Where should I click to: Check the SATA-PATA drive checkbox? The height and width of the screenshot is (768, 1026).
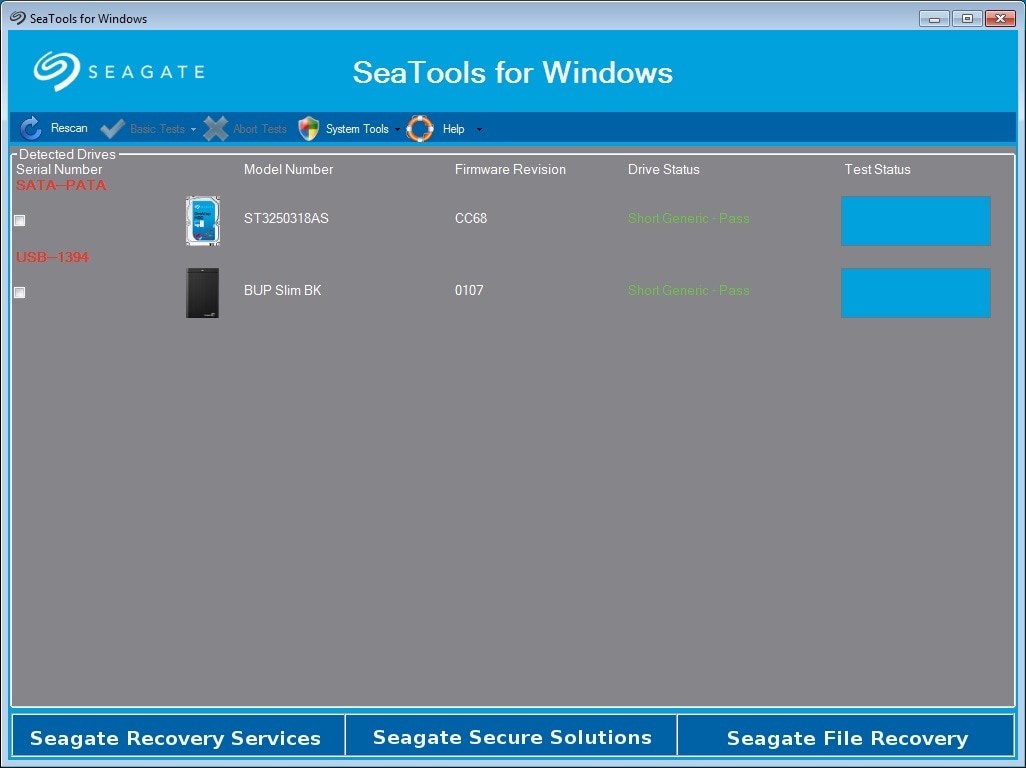(x=19, y=221)
